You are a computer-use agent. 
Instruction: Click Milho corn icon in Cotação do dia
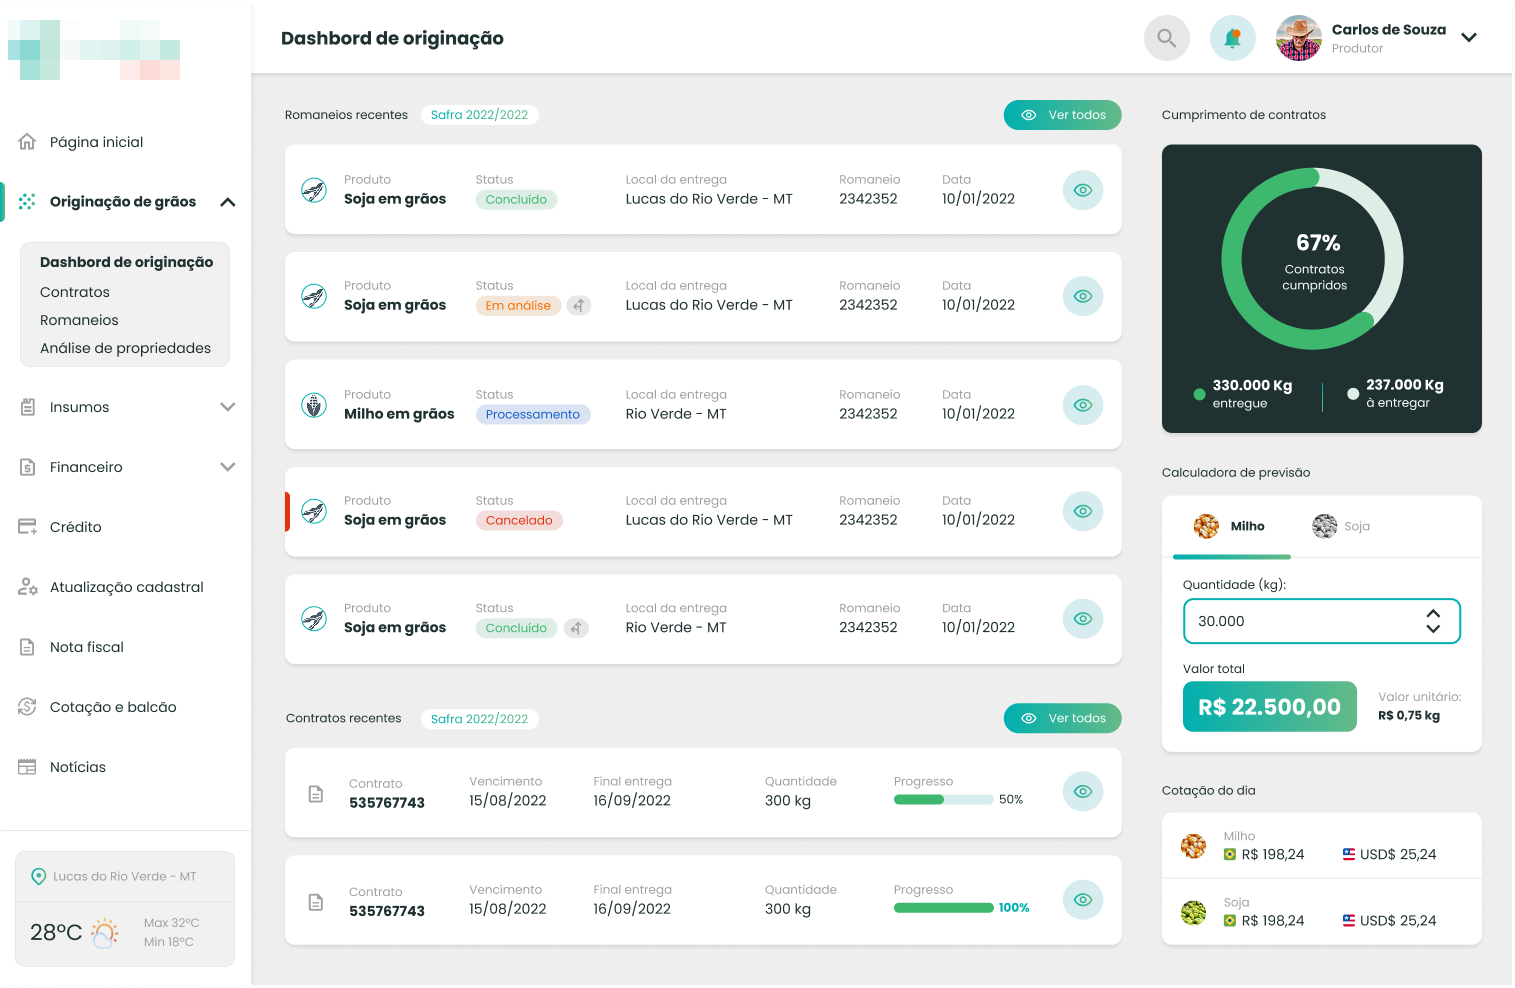(x=1193, y=846)
